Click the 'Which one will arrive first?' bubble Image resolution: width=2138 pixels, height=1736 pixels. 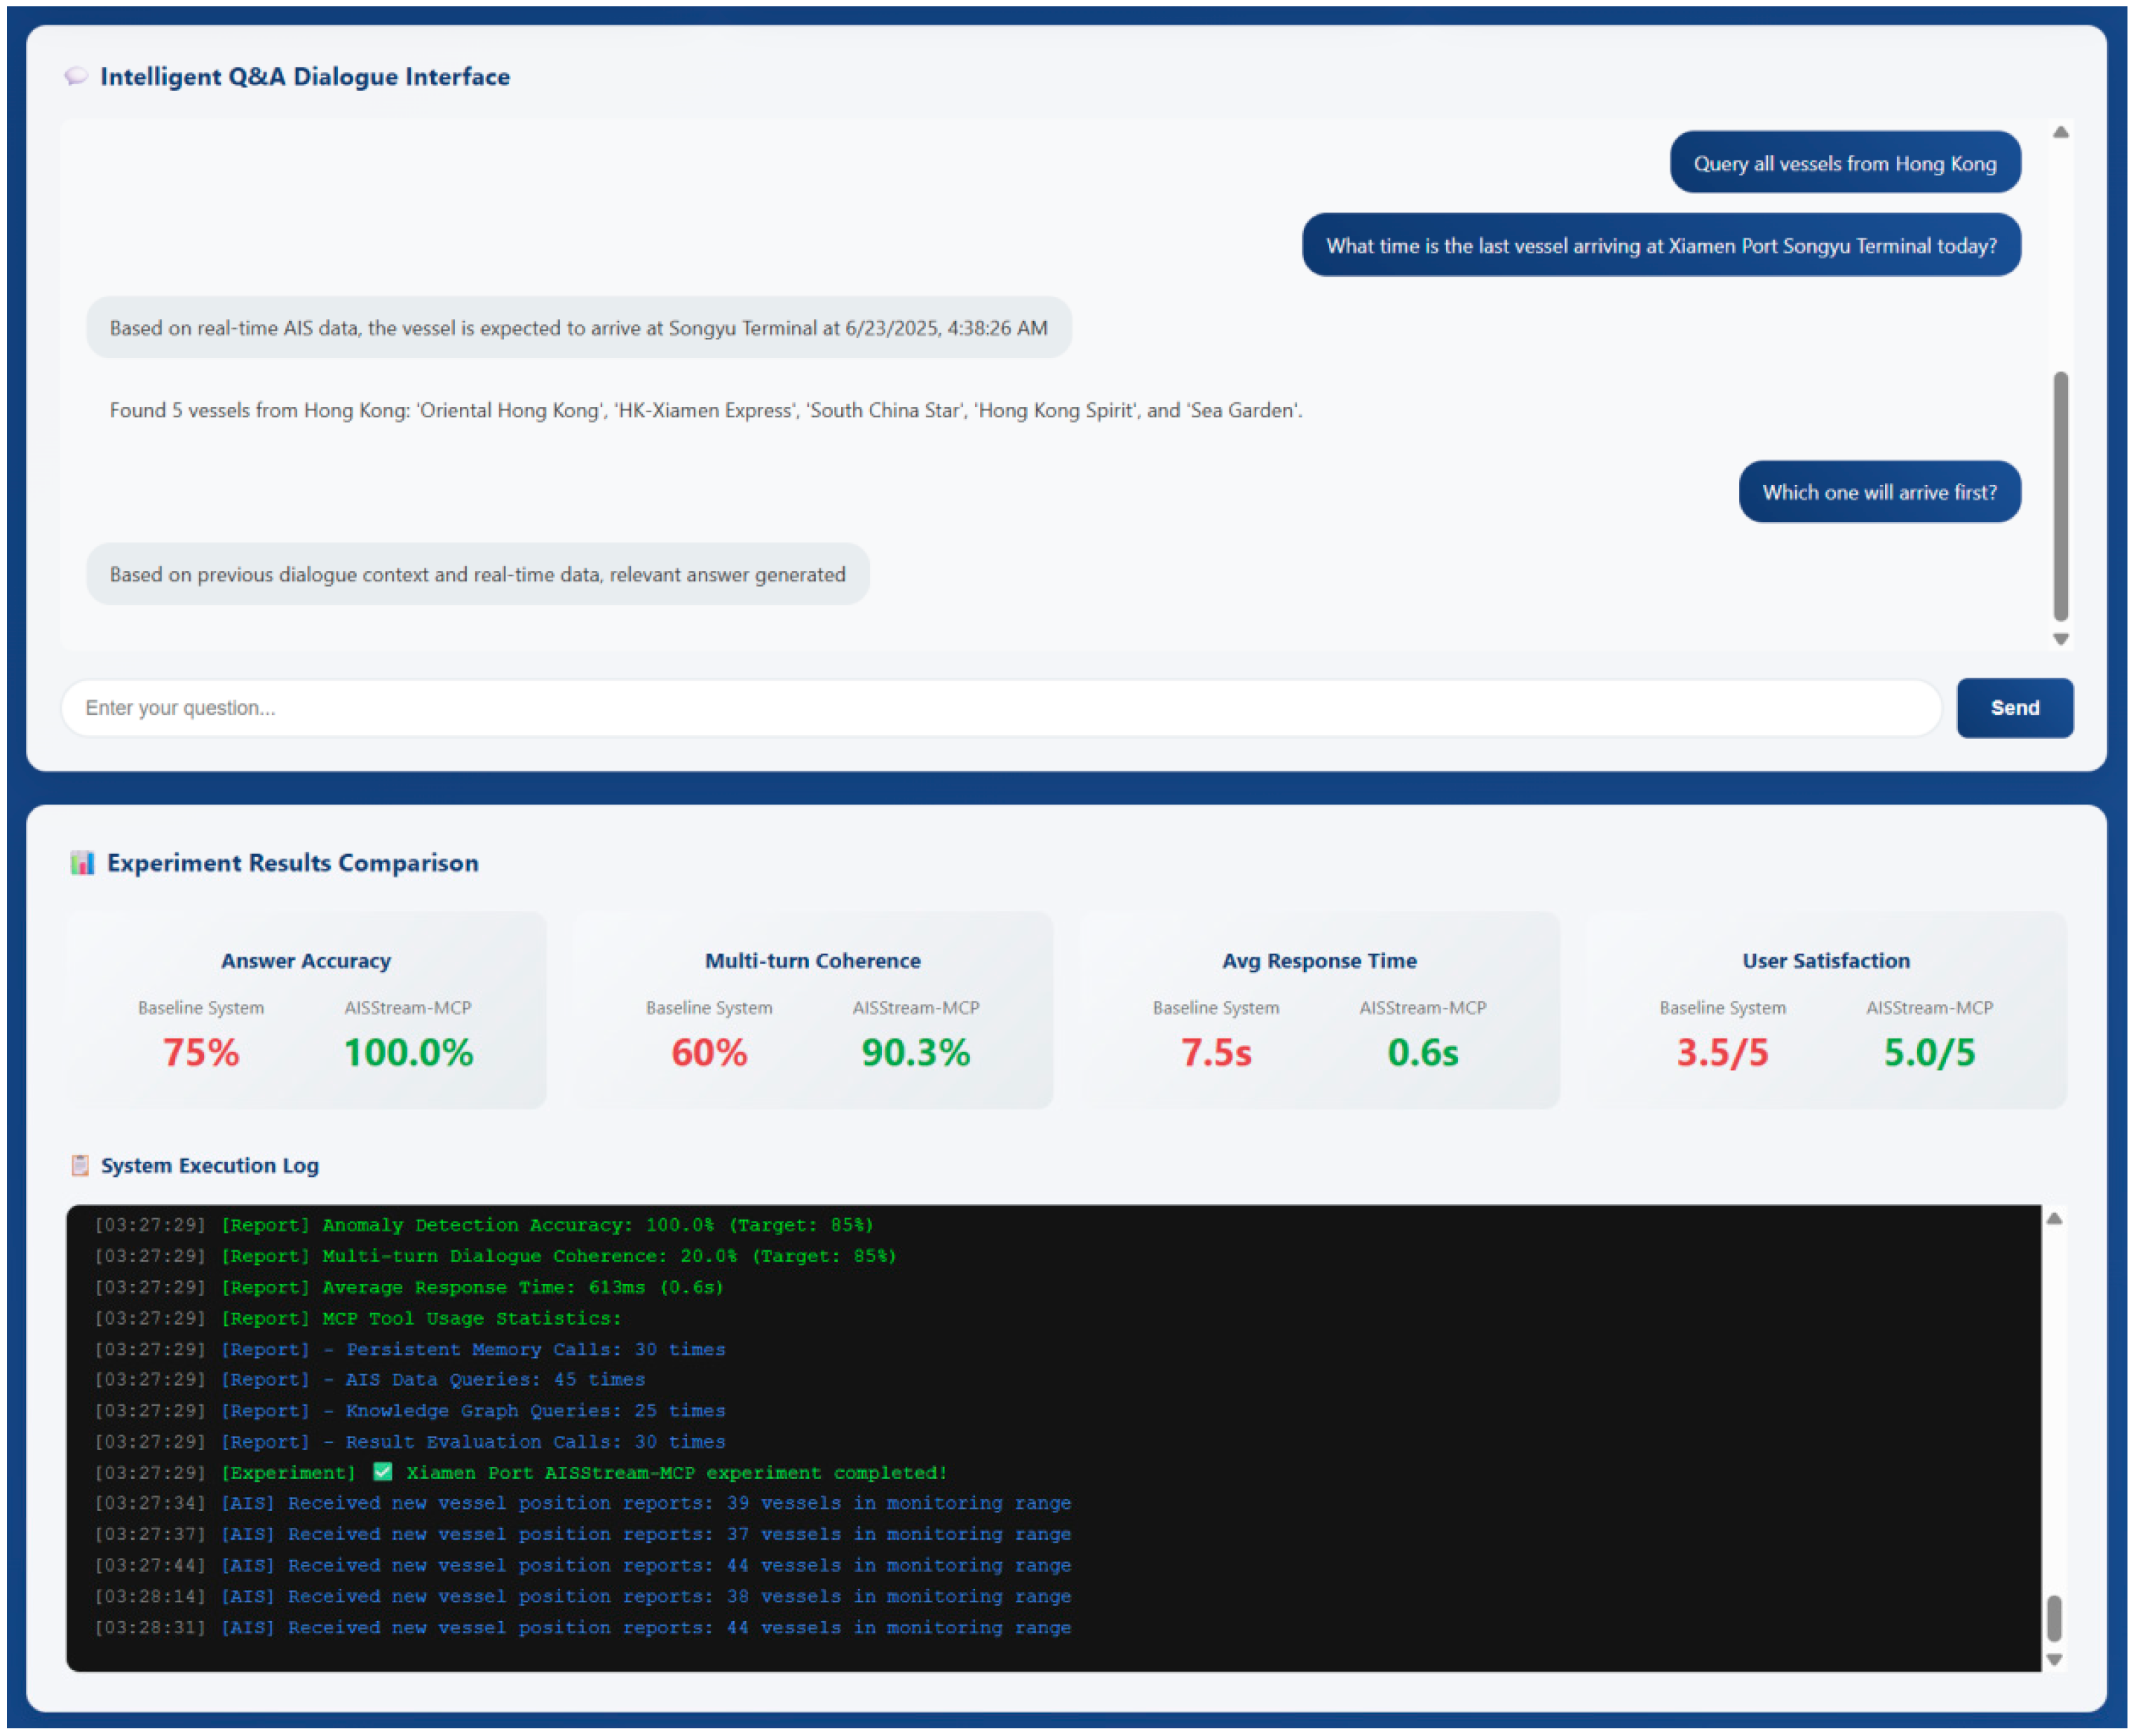click(x=1879, y=492)
